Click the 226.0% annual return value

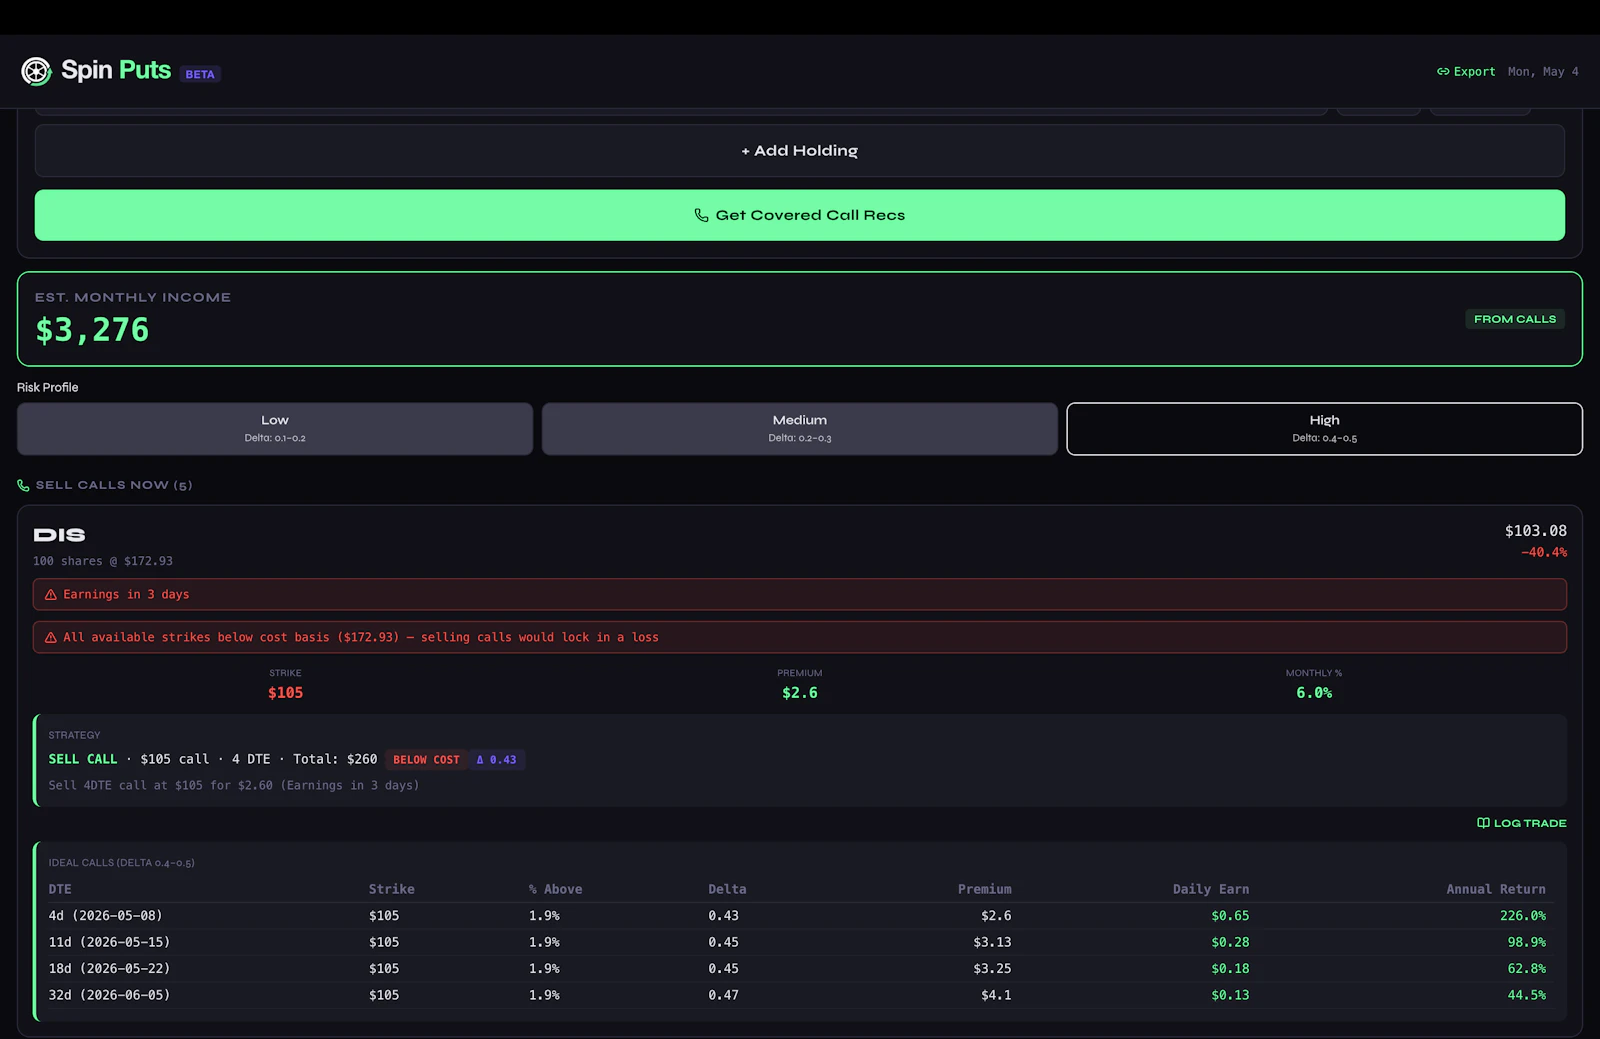tap(1522, 916)
